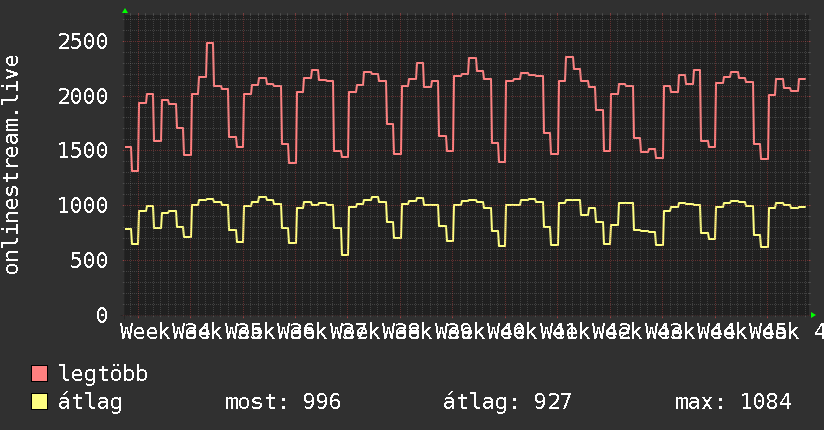This screenshot has width=824, height=430.
Task: Select the átlag legend label beside yellow swatch
Action: click(90, 402)
